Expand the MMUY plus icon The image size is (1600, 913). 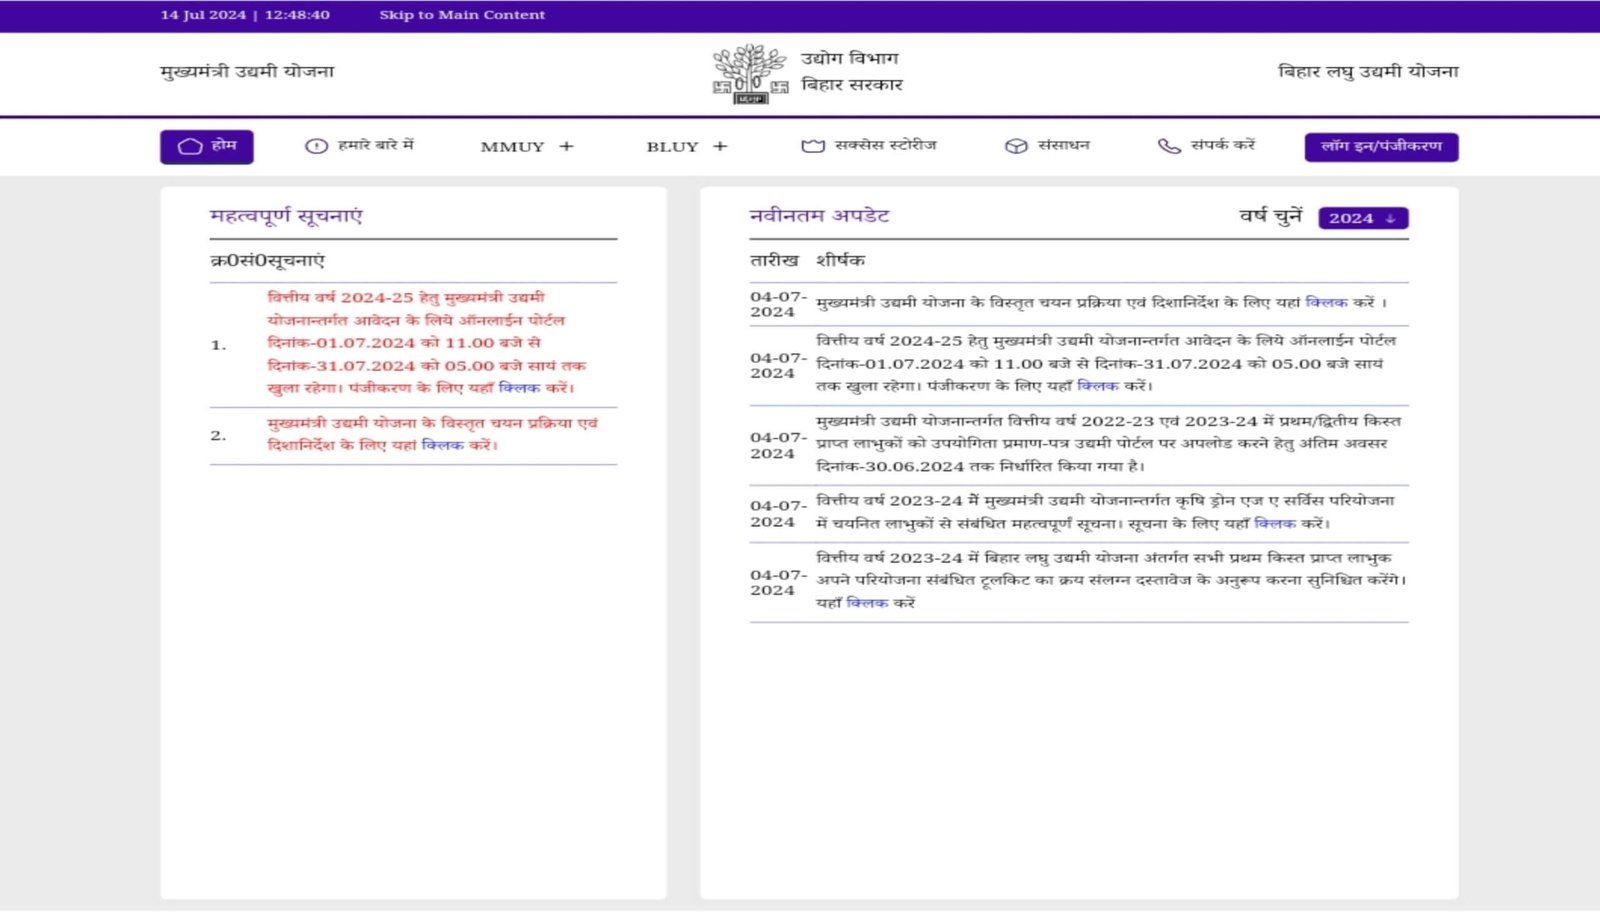[566, 146]
